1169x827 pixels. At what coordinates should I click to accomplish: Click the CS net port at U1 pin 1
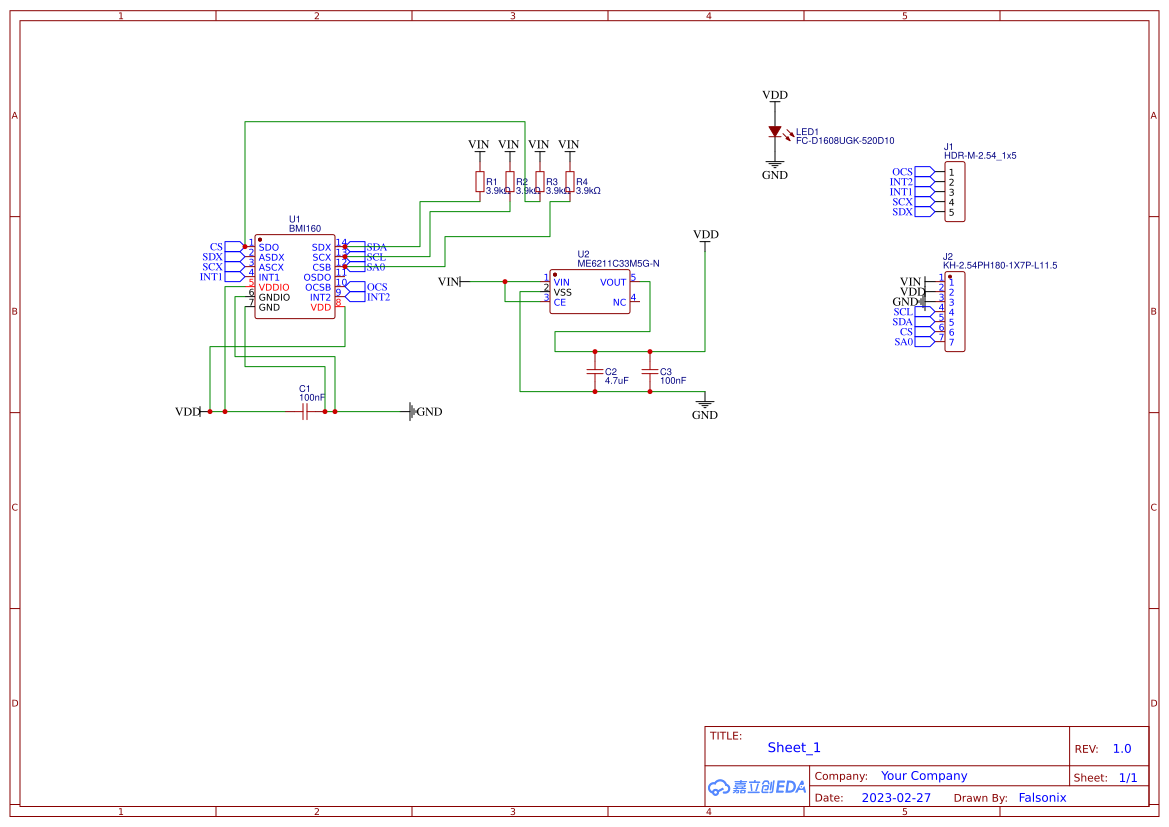click(226, 247)
